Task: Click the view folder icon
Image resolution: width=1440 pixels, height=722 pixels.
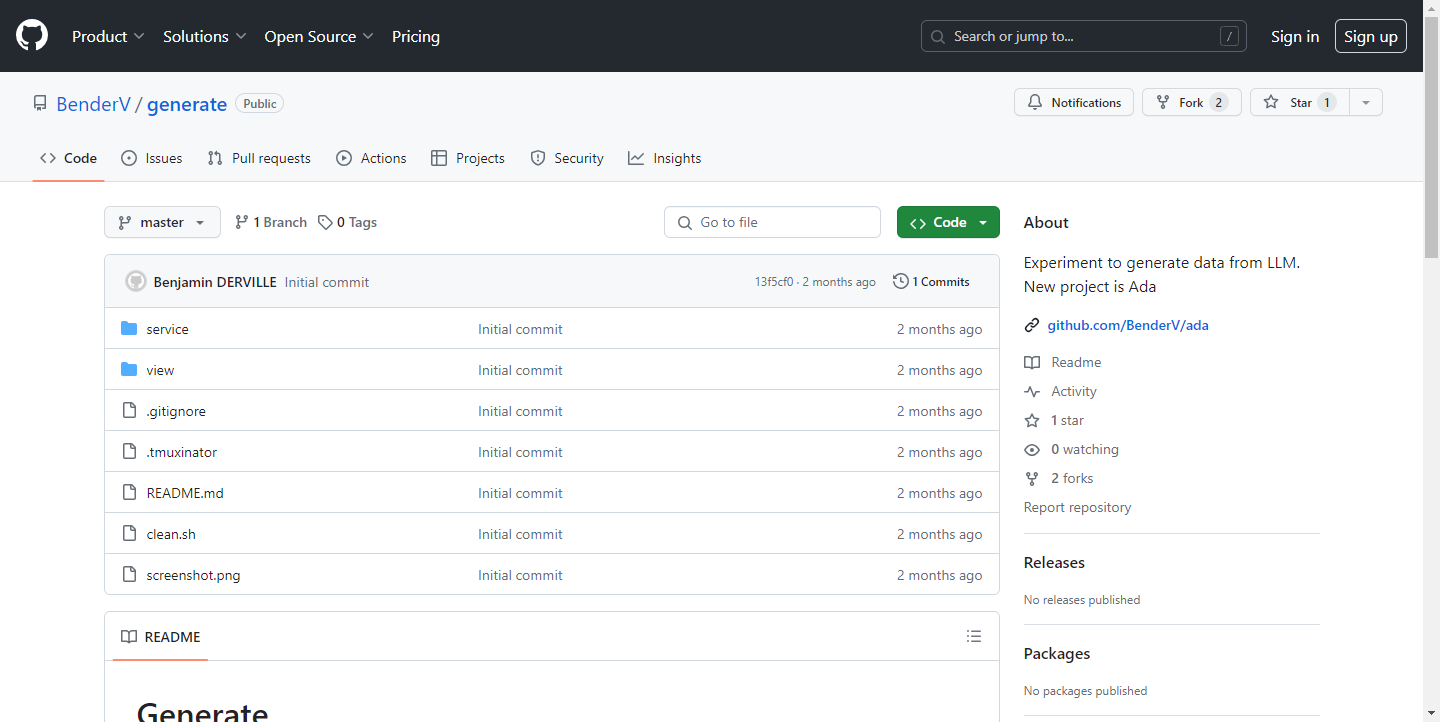Action: click(129, 370)
